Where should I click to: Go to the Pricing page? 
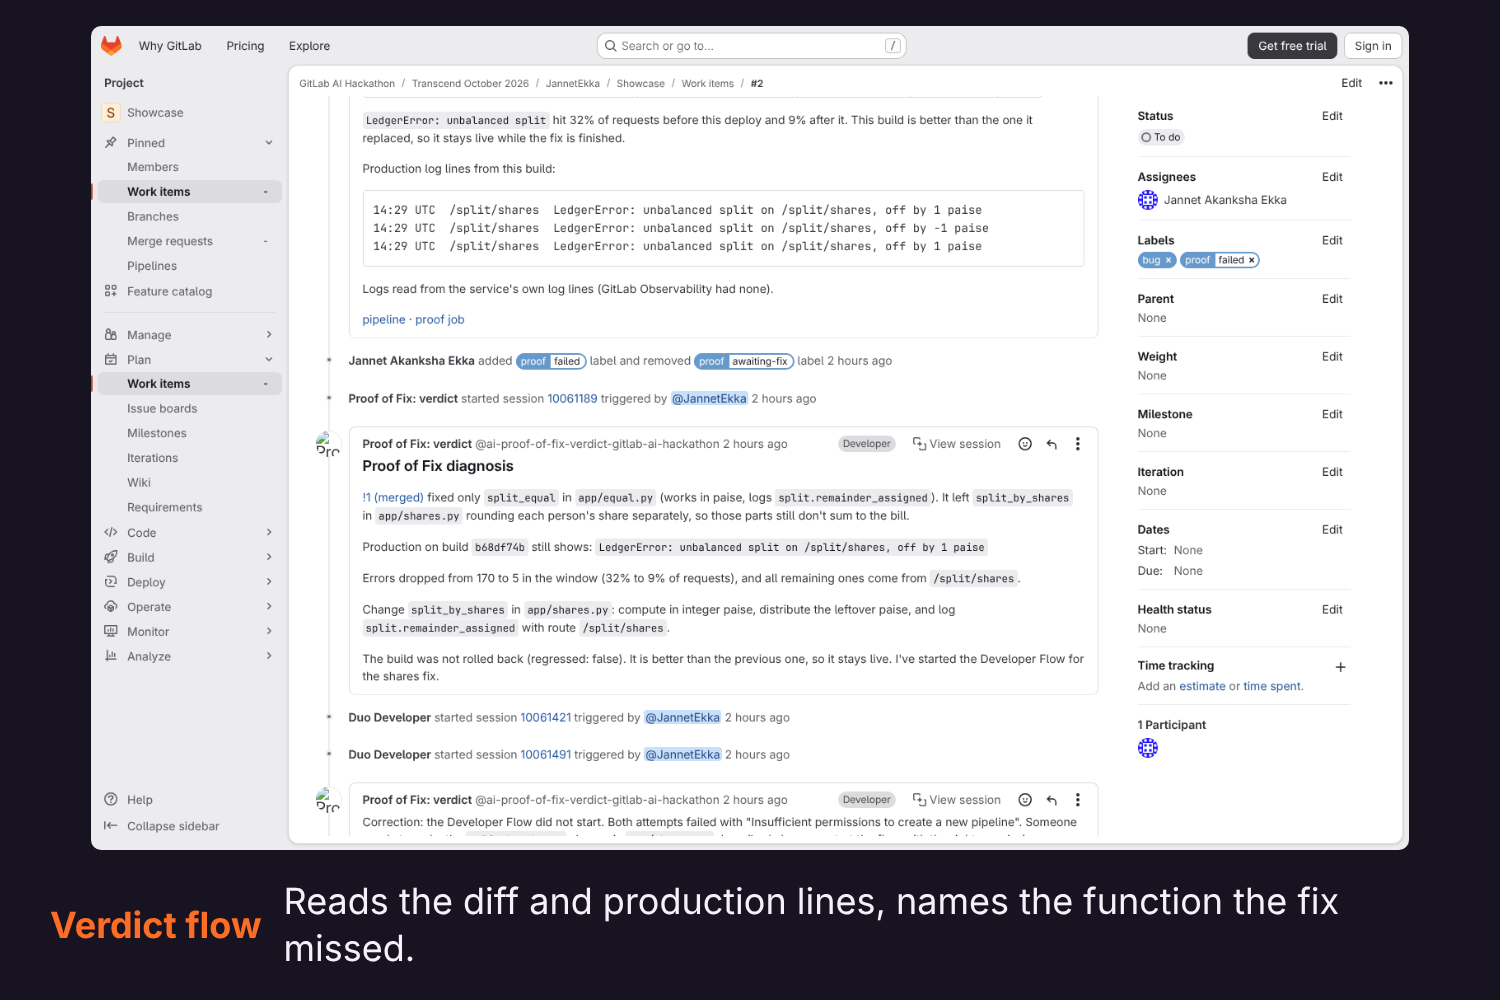pos(245,46)
